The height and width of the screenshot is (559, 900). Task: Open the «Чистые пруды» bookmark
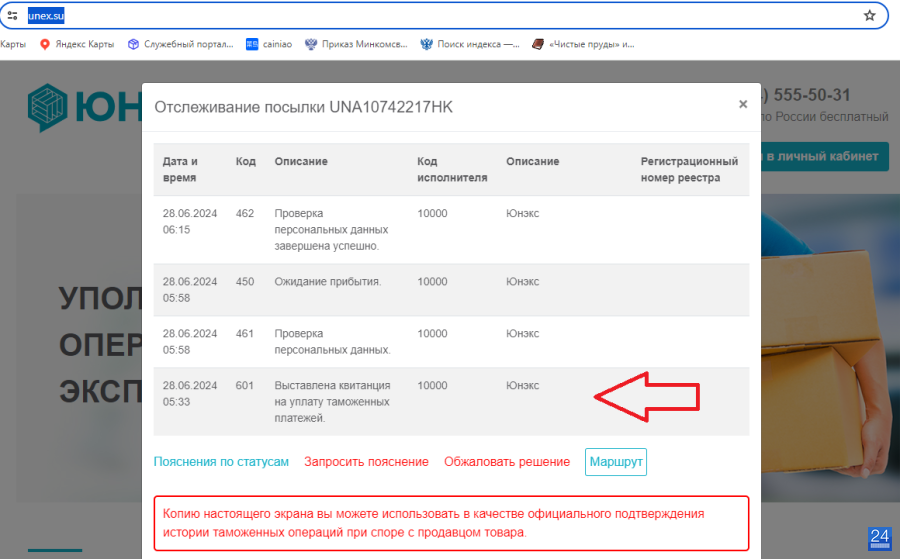(x=583, y=44)
